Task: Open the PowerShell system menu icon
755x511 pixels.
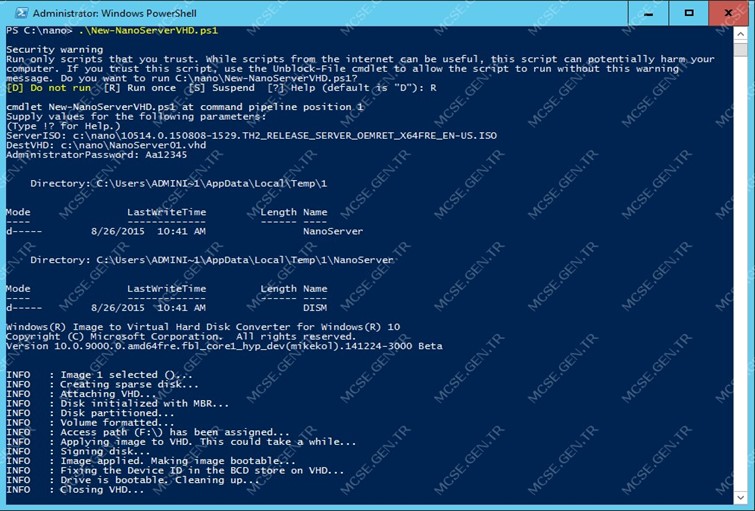Action: (21, 13)
